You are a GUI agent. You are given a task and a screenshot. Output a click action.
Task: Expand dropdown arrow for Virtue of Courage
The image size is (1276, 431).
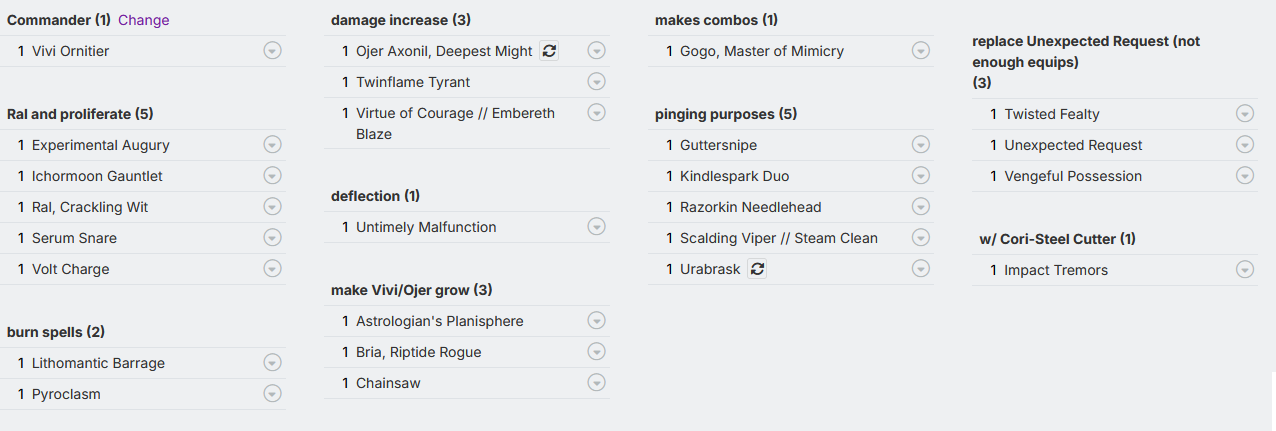[x=596, y=113]
